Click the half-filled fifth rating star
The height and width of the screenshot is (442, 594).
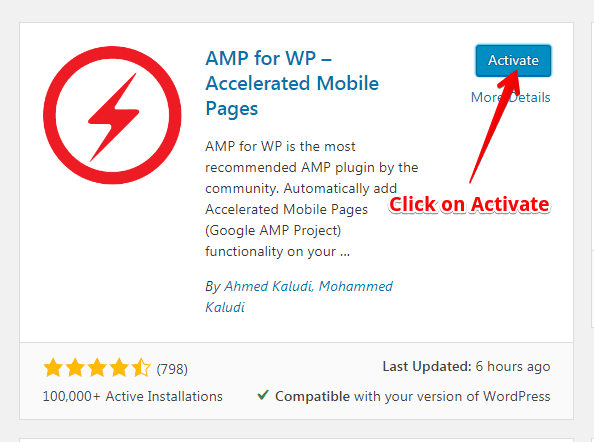(141, 367)
